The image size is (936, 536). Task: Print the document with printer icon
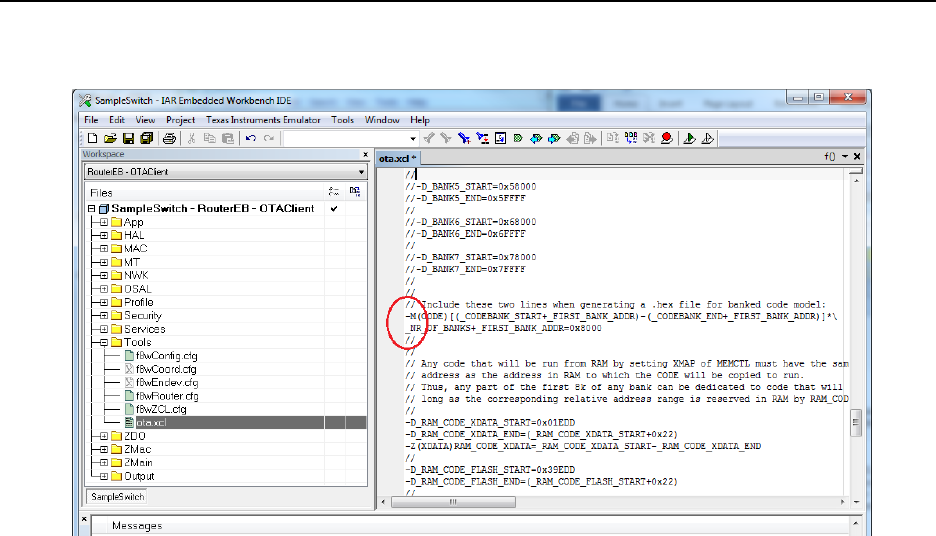[x=170, y=138]
